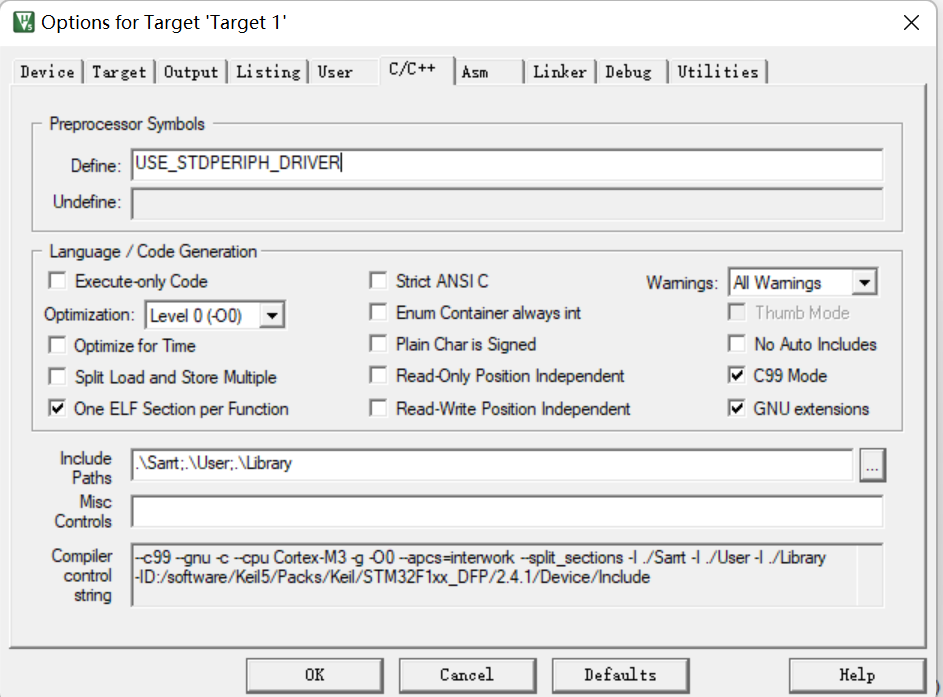Click the Compiler control string box
This screenshot has height=697, width=943.
coord(507,575)
